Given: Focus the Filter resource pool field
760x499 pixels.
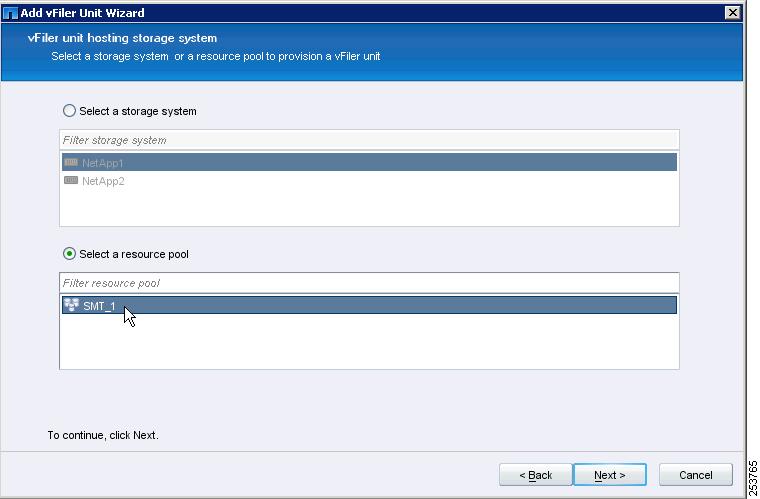Looking at the screenshot, I should click(x=369, y=283).
